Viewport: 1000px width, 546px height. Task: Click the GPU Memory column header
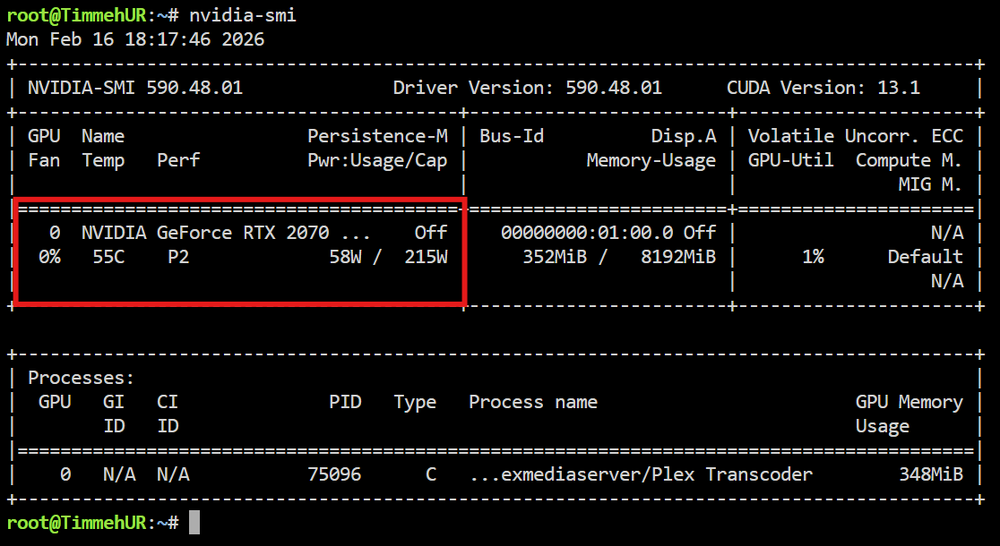click(x=909, y=402)
